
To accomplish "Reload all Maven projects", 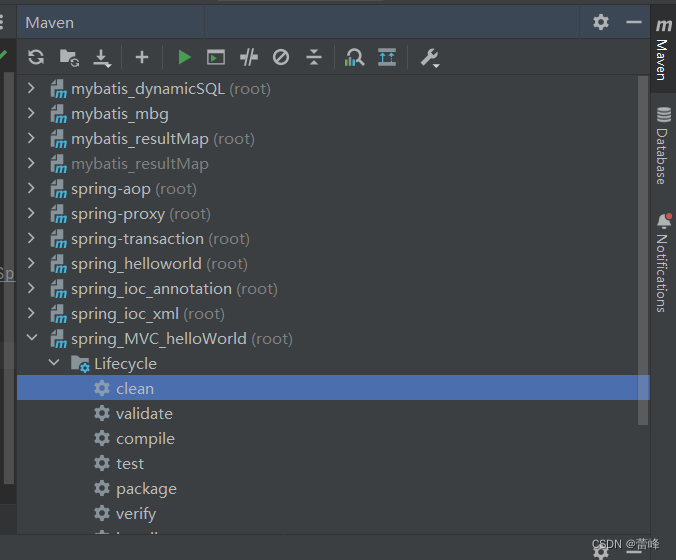I will coord(36,57).
